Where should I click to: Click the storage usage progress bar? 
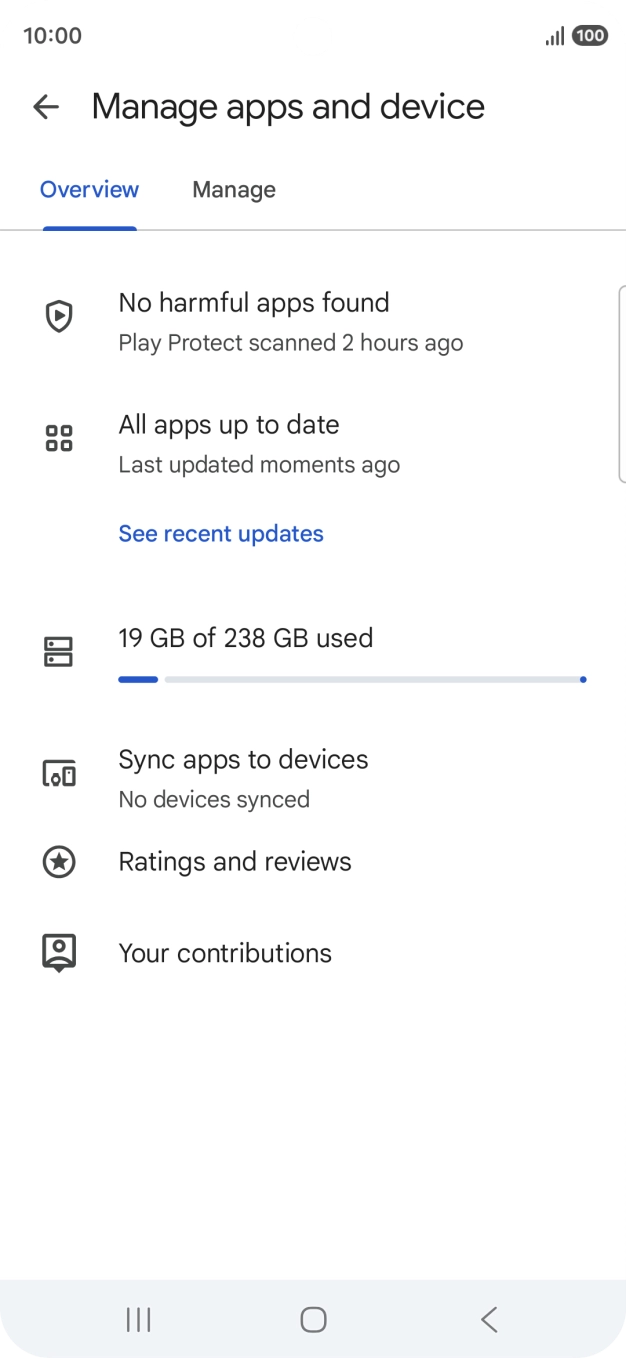pyautogui.click(x=352, y=680)
